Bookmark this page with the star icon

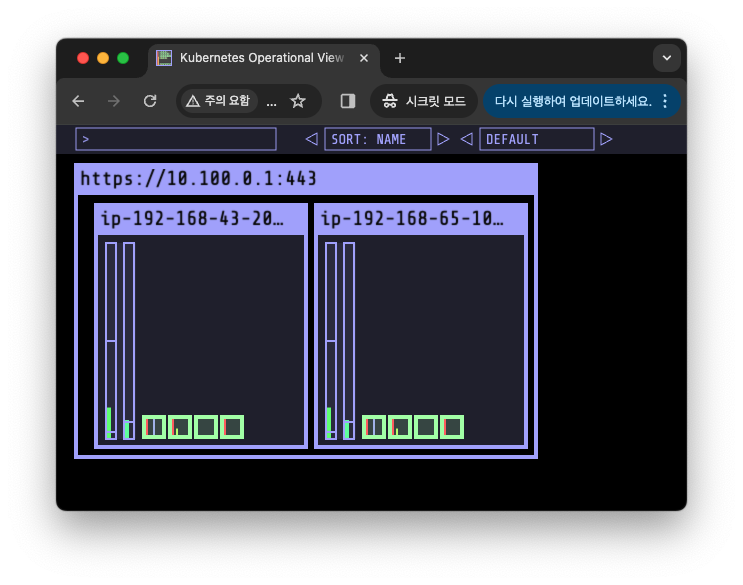[298, 101]
